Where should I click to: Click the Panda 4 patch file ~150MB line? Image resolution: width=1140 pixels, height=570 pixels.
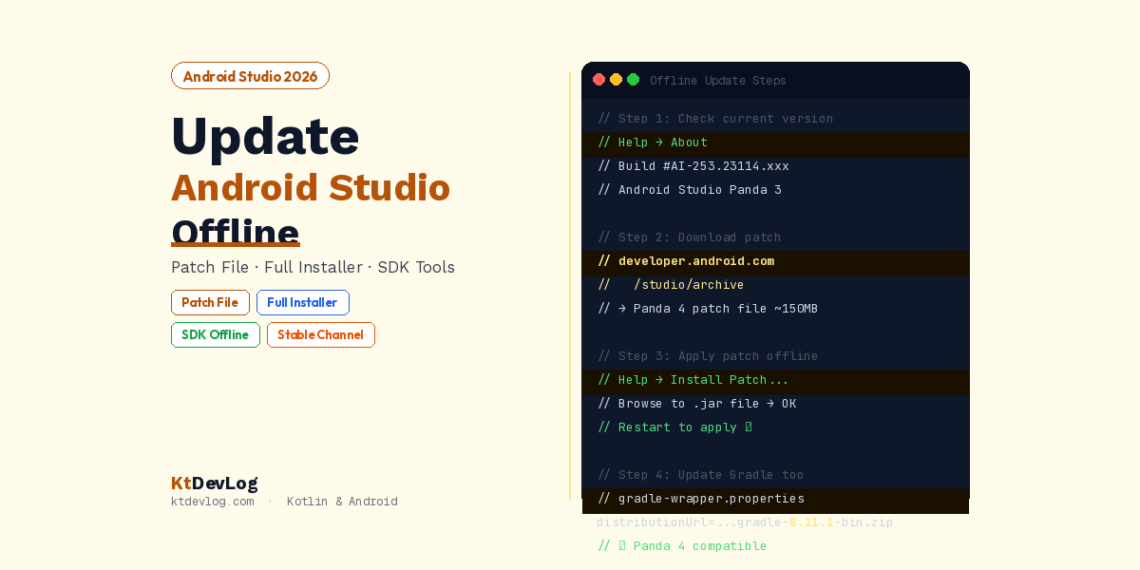pos(707,309)
